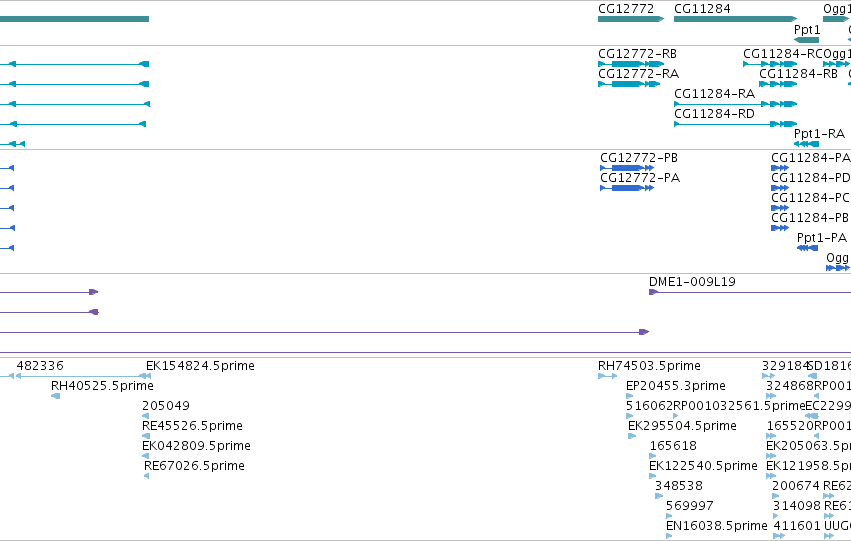Screen dimensions: 851x541
Task: Select the CG12772-PB protein glyph
Action: point(627,168)
